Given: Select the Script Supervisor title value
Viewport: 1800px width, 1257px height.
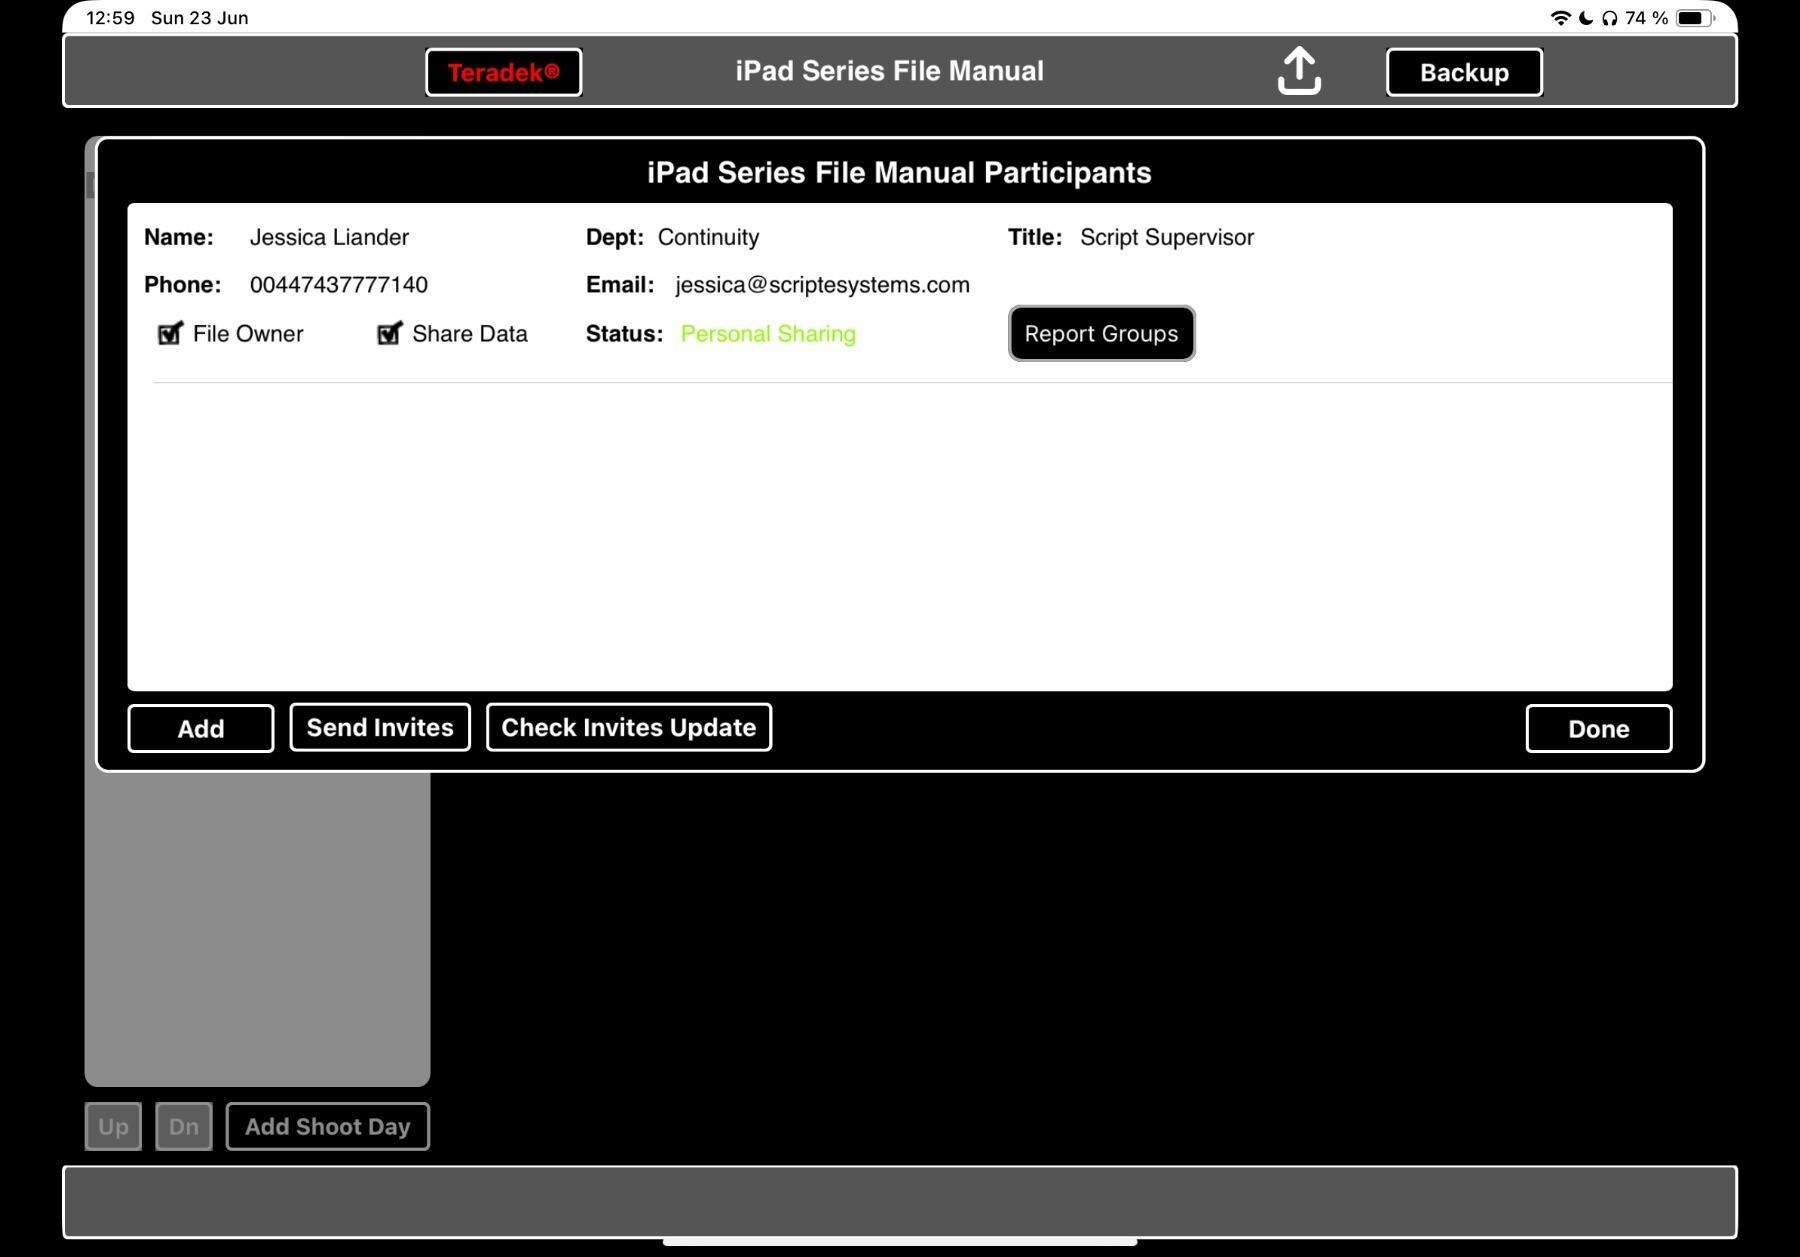Looking at the screenshot, I should click(x=1167, y=237).
